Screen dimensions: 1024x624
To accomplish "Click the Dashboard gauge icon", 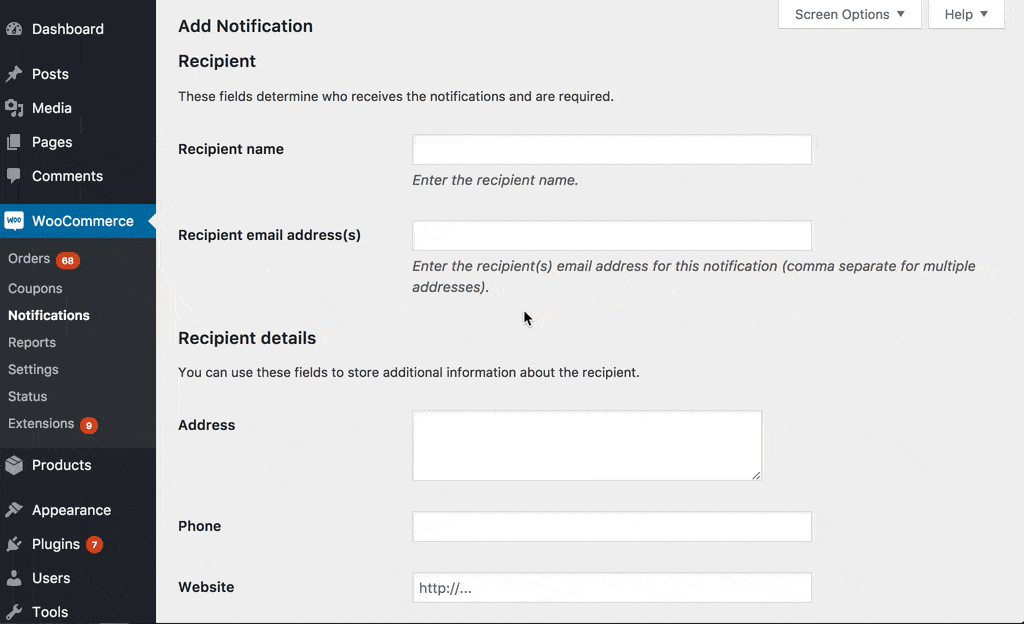I will pyautogui.click(x=14, y=29).
